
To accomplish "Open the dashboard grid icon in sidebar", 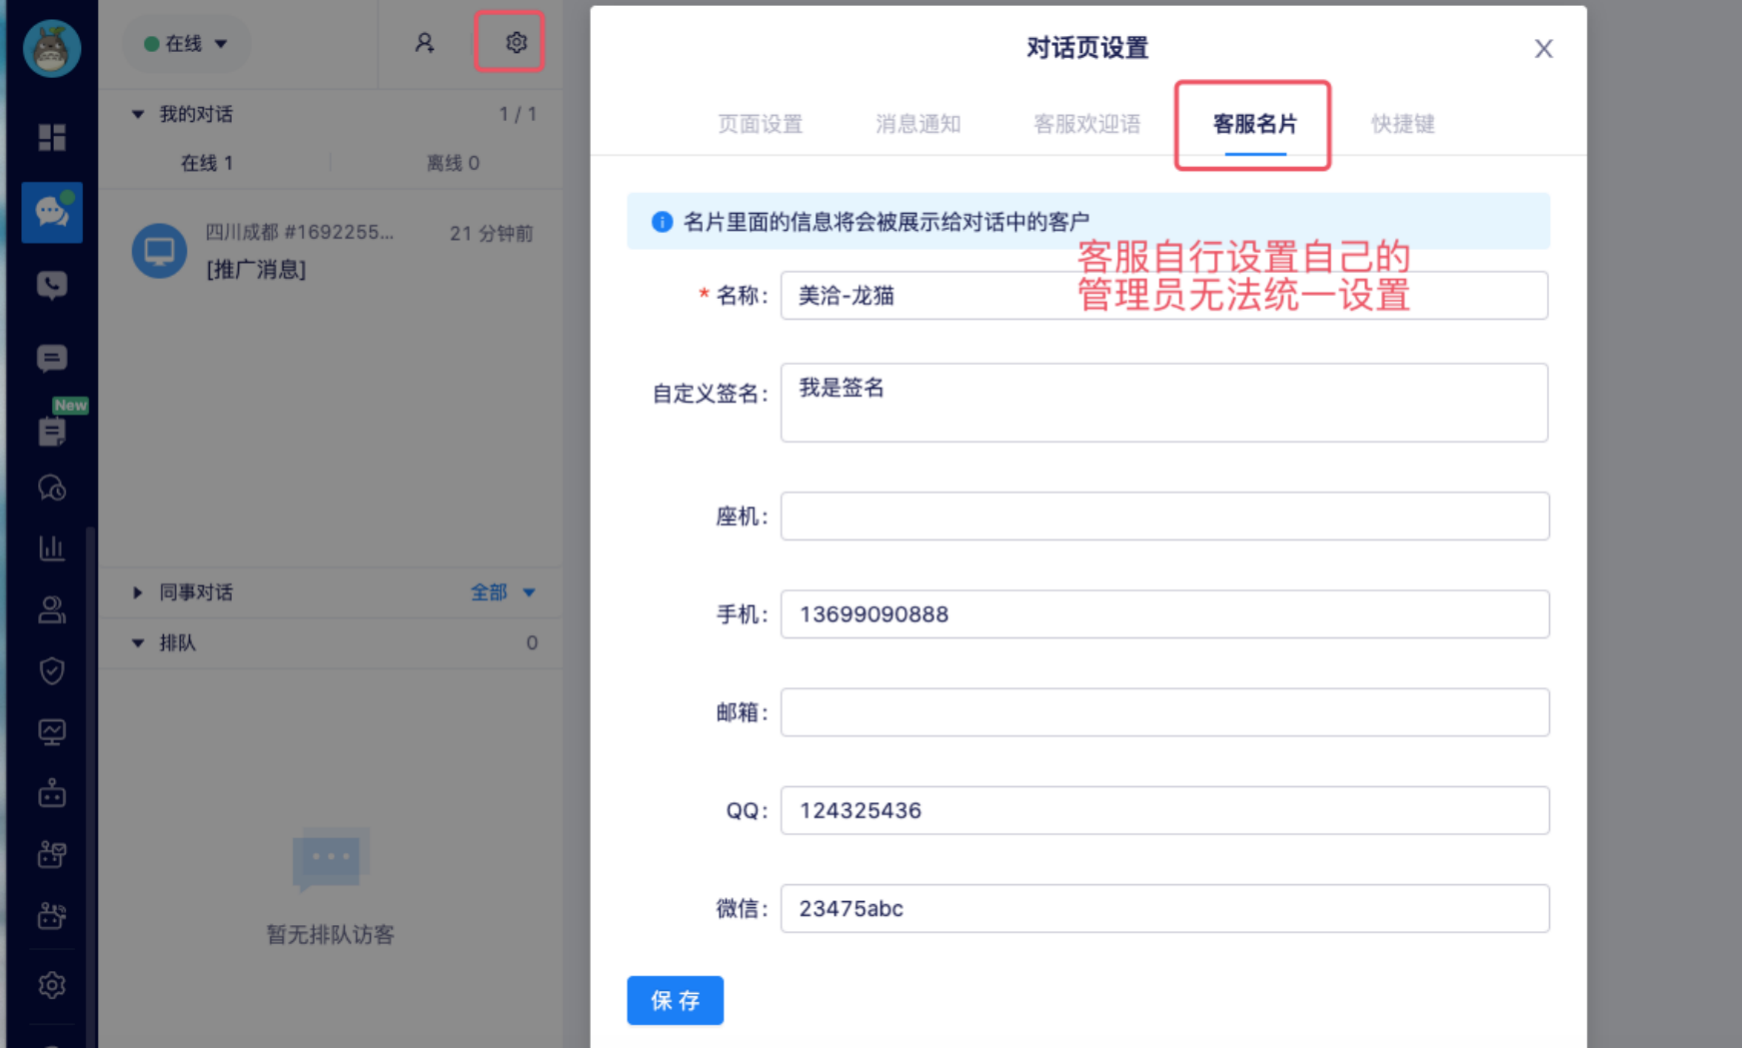I will [x=52, y=137].
